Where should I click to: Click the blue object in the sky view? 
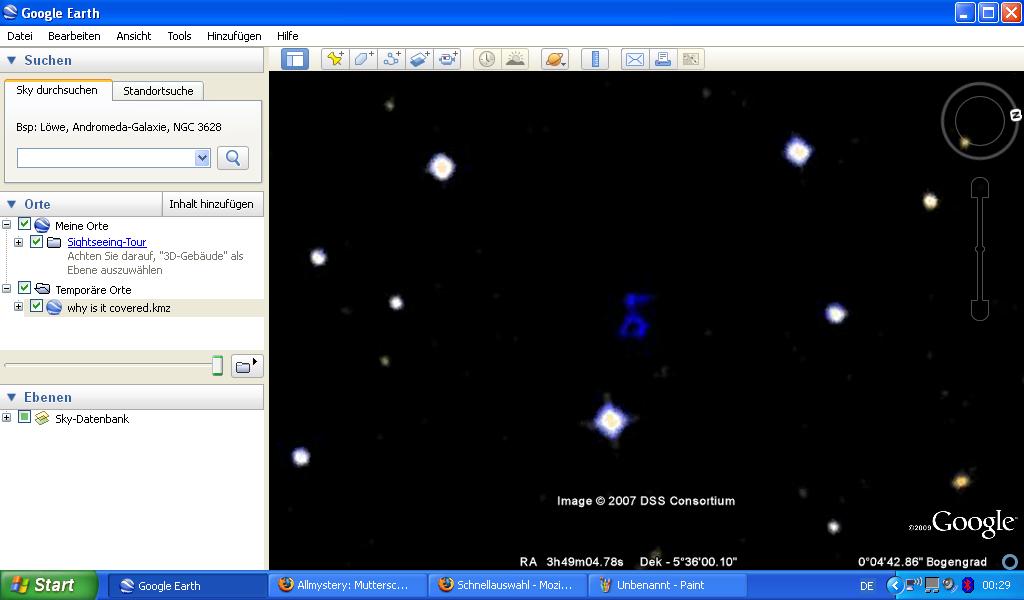(634, 316)
